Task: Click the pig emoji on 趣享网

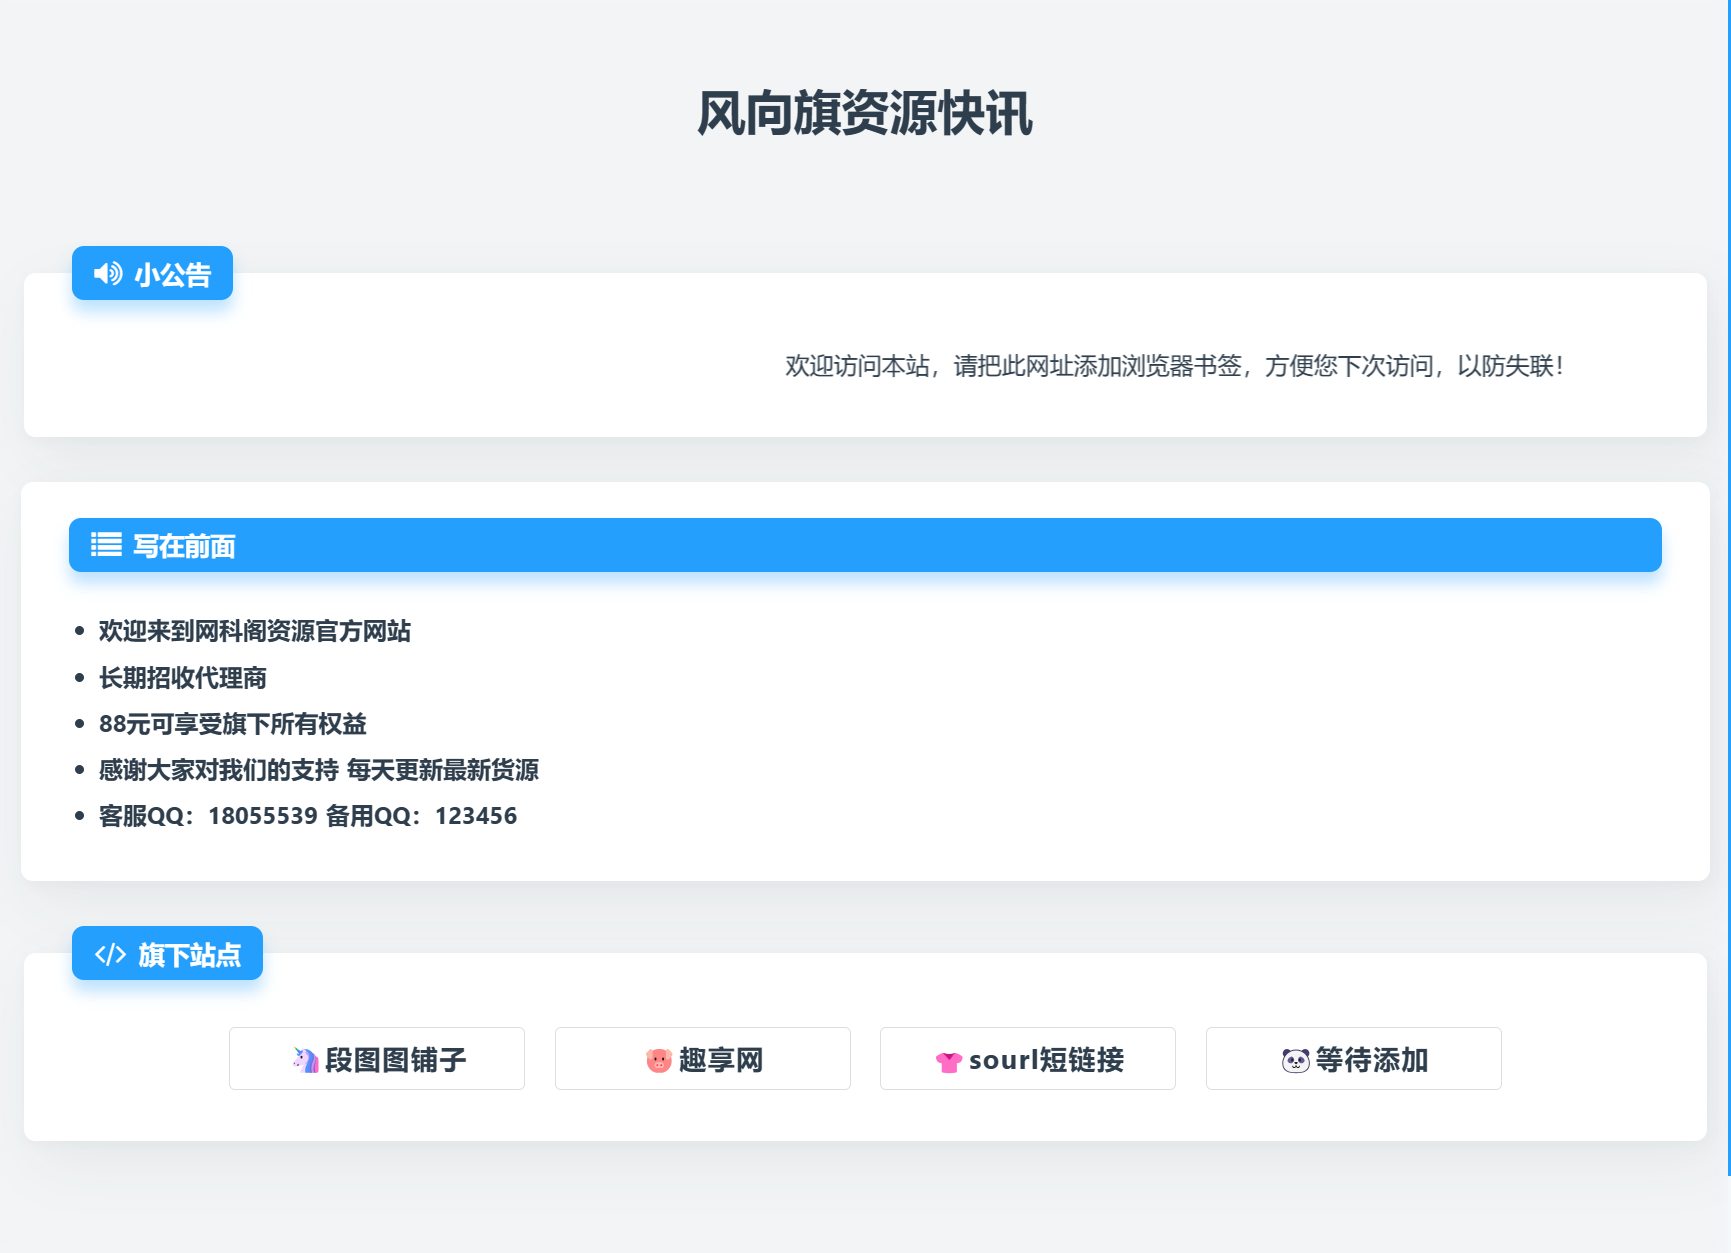Action: 659,1059
